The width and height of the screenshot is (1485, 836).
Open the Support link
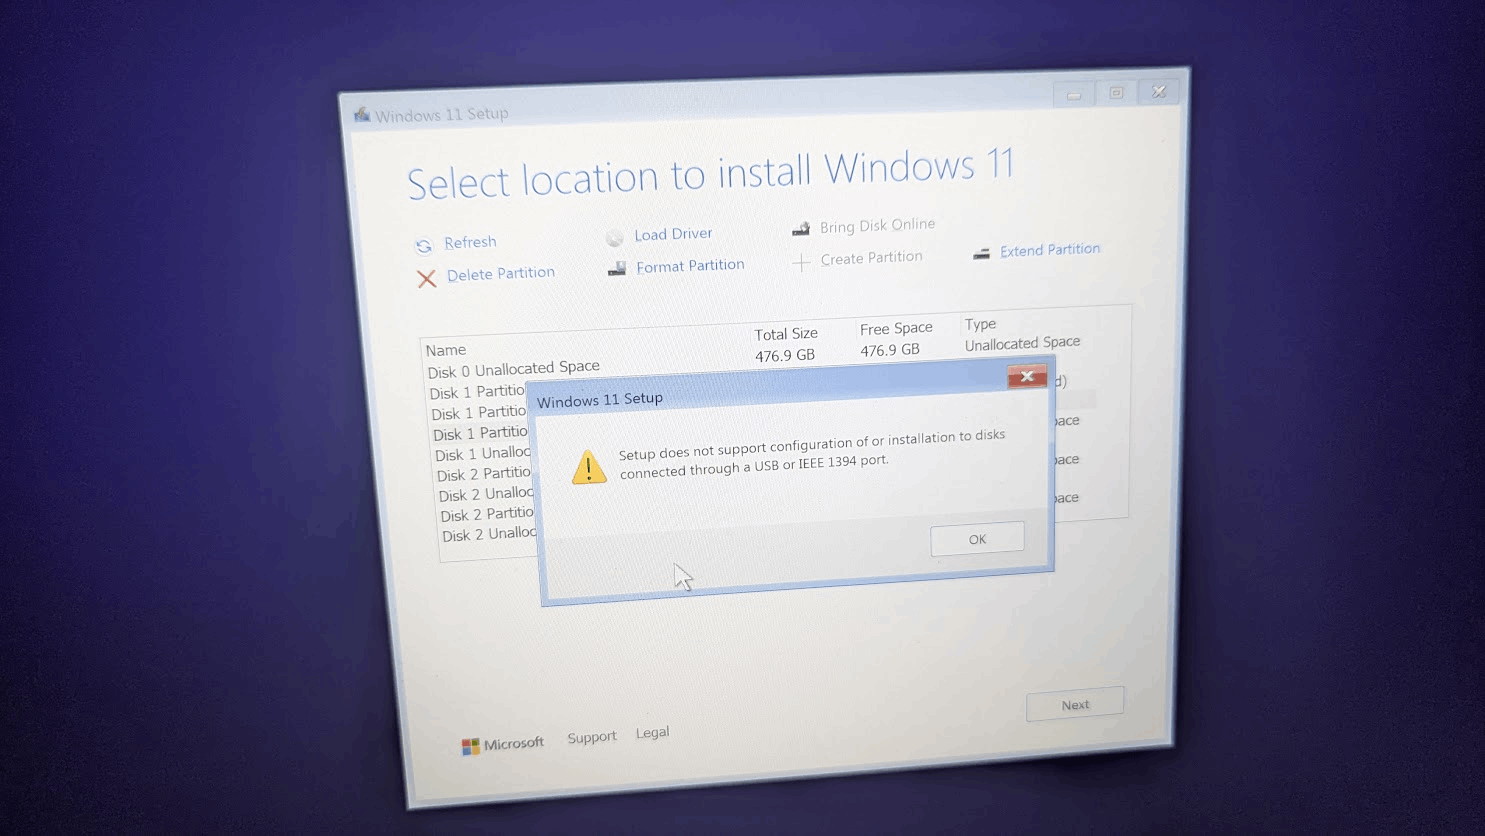click(x=592, y=737)
